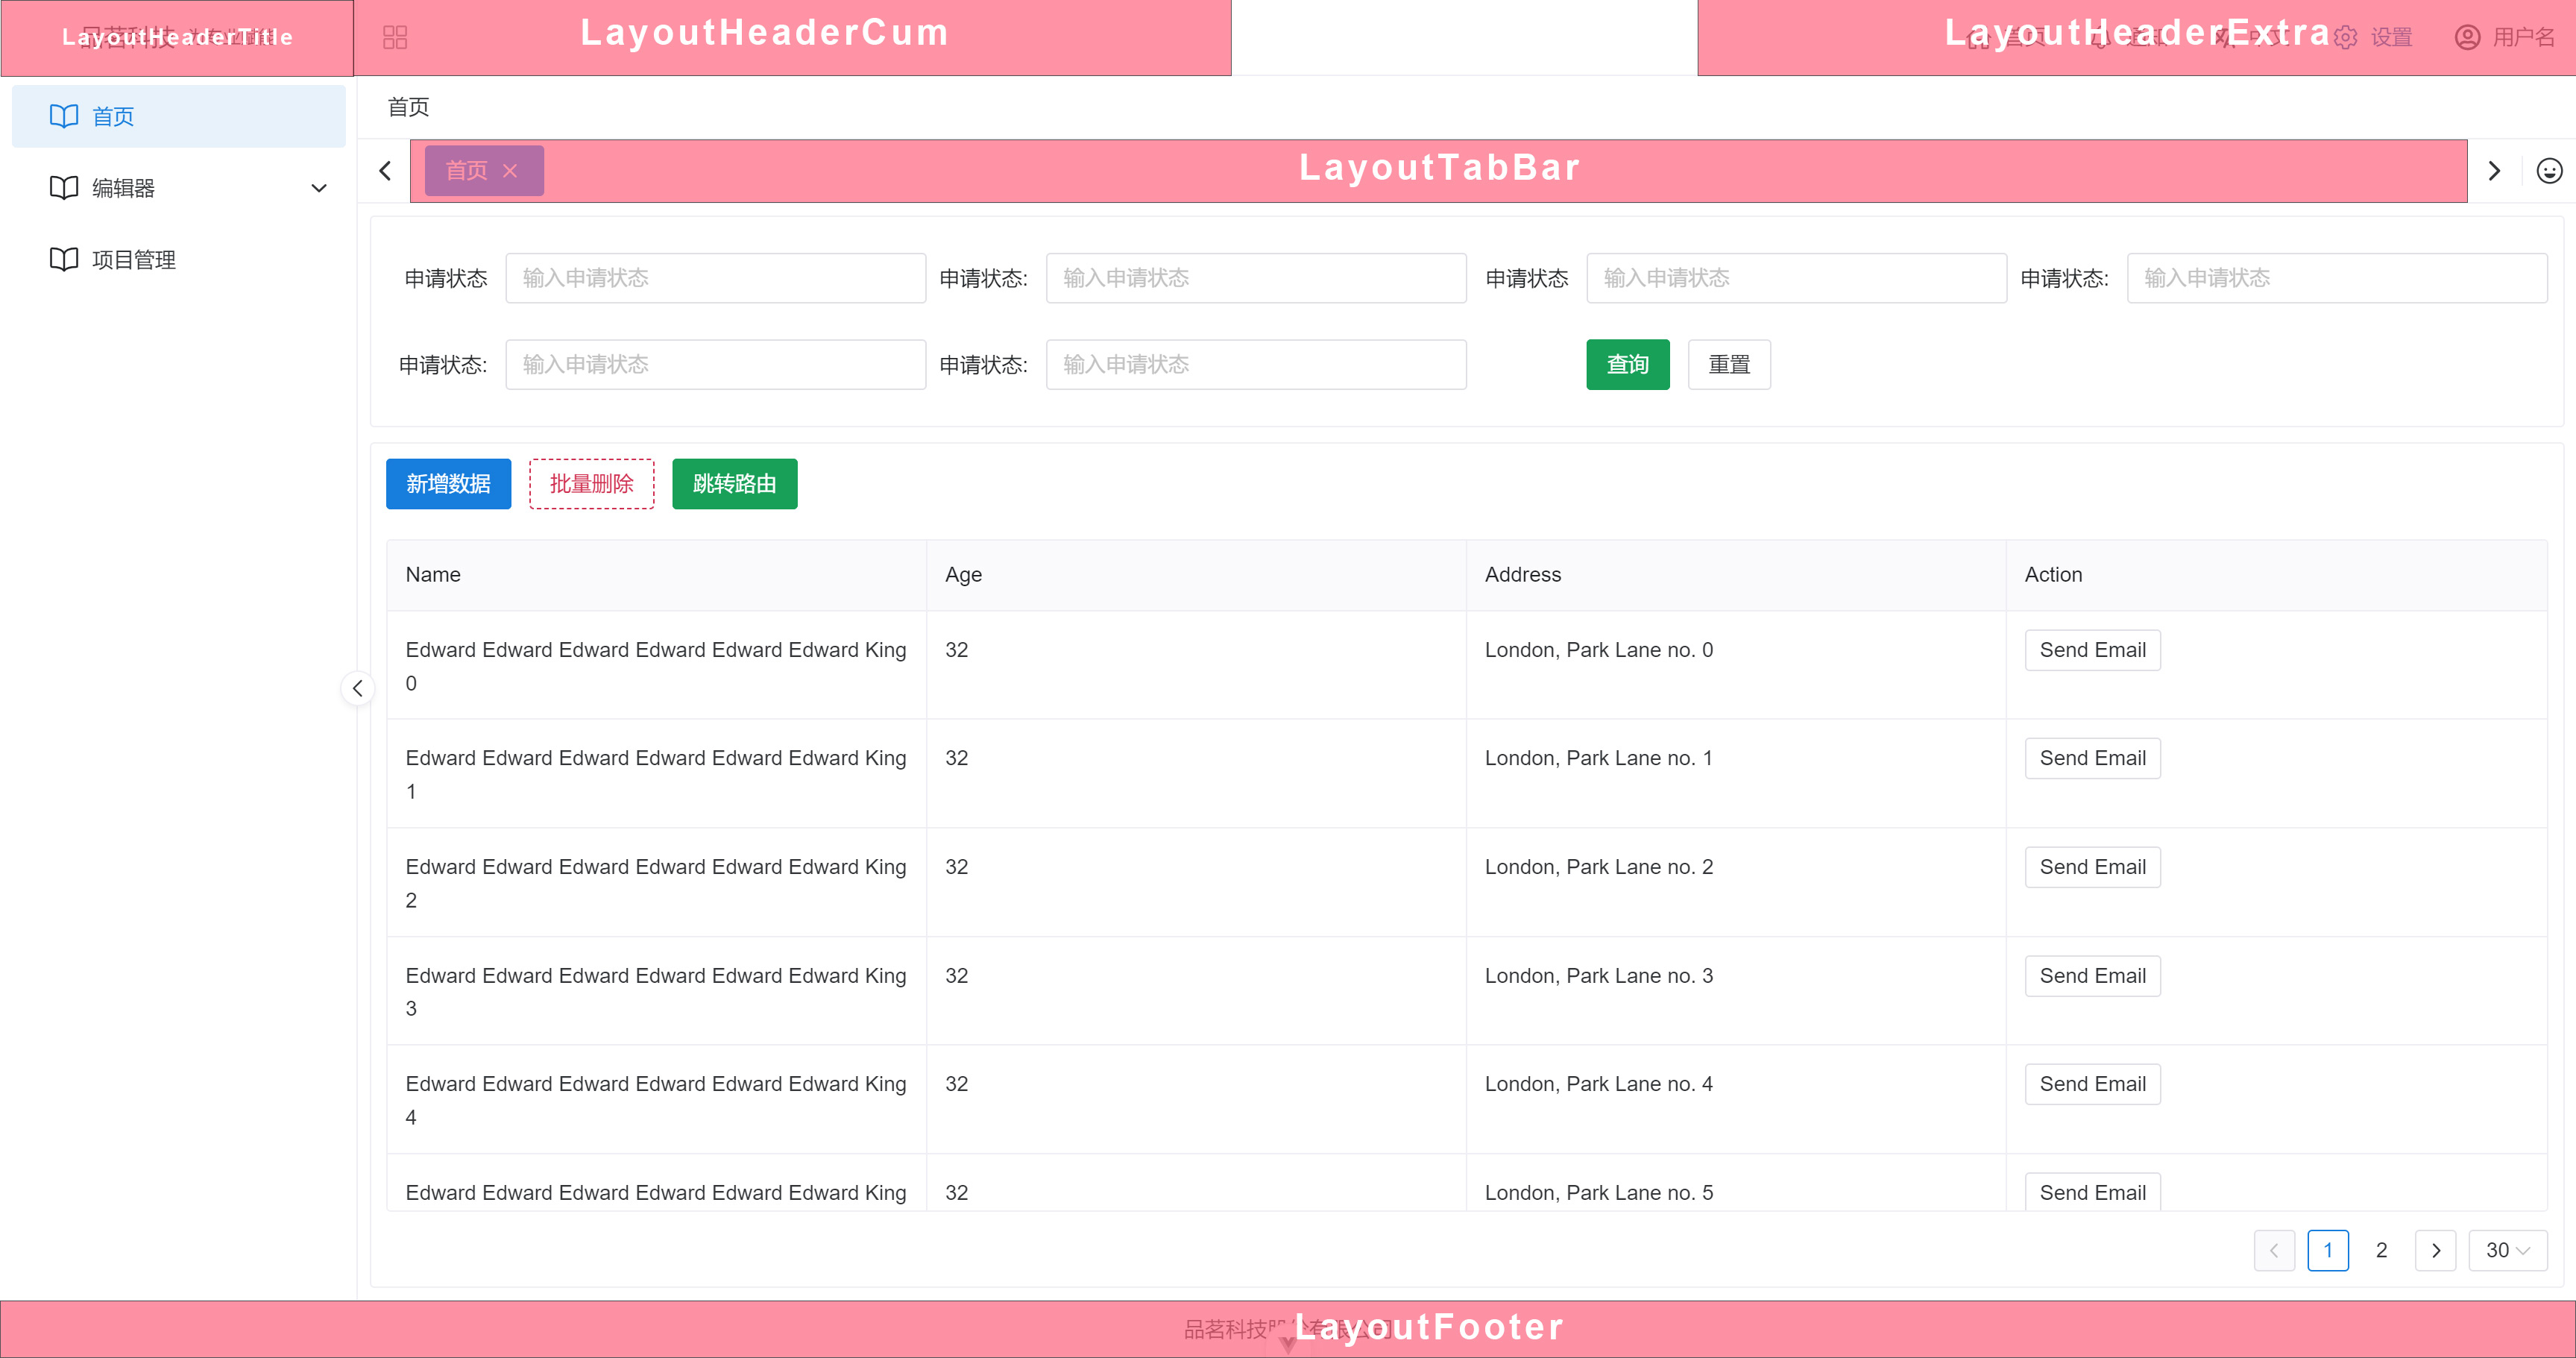The height and width of the screenshot is (1358, 2576).
Task: Send Email for Park Lane no. 3
Action: pos(2092,976)
